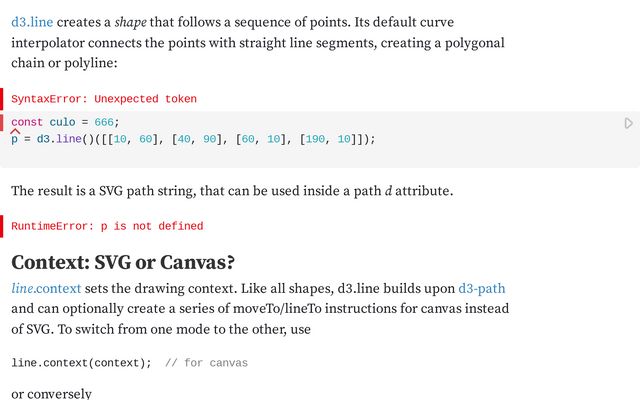Click the '// for canvas' comment
This screenshot has height=400, width=640.
[206, 363]
